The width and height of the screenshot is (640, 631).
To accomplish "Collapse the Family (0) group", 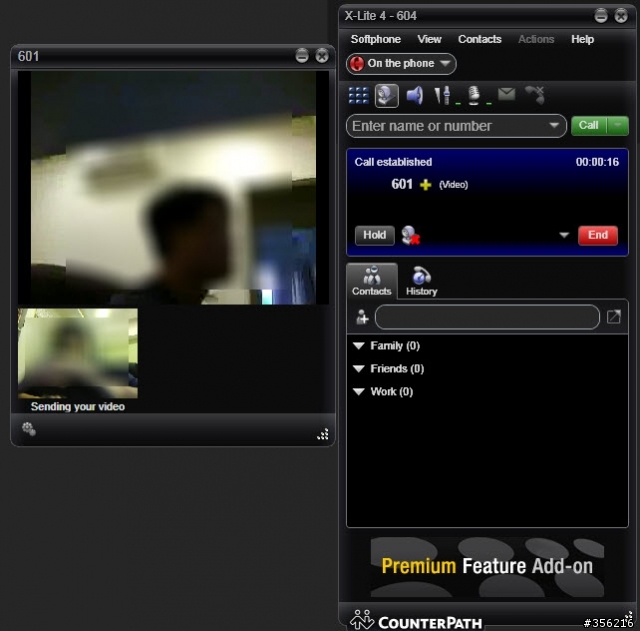I will point(358,346).
